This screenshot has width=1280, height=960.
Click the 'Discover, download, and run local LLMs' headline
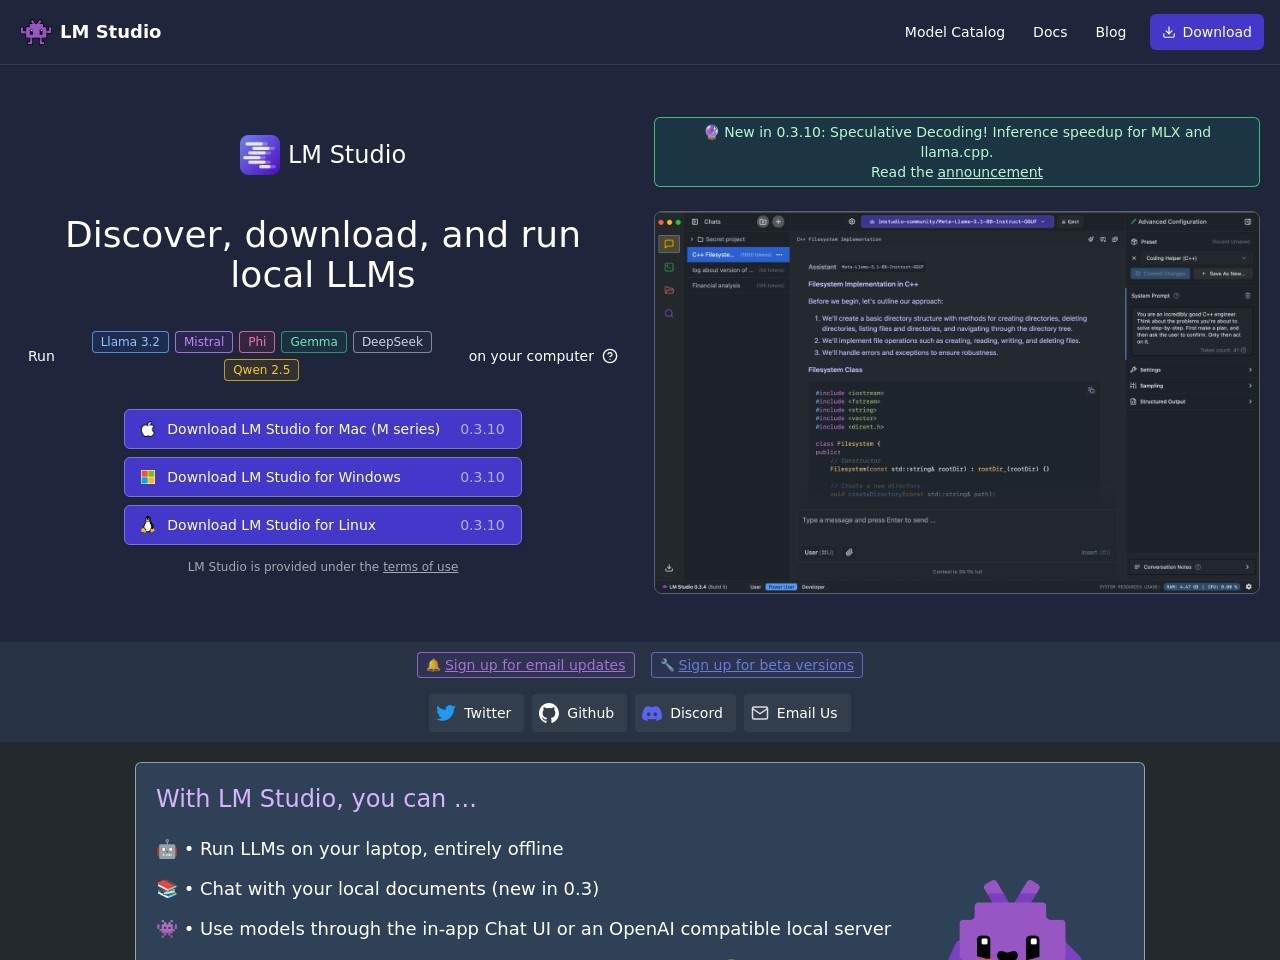[x=323, y=255]
